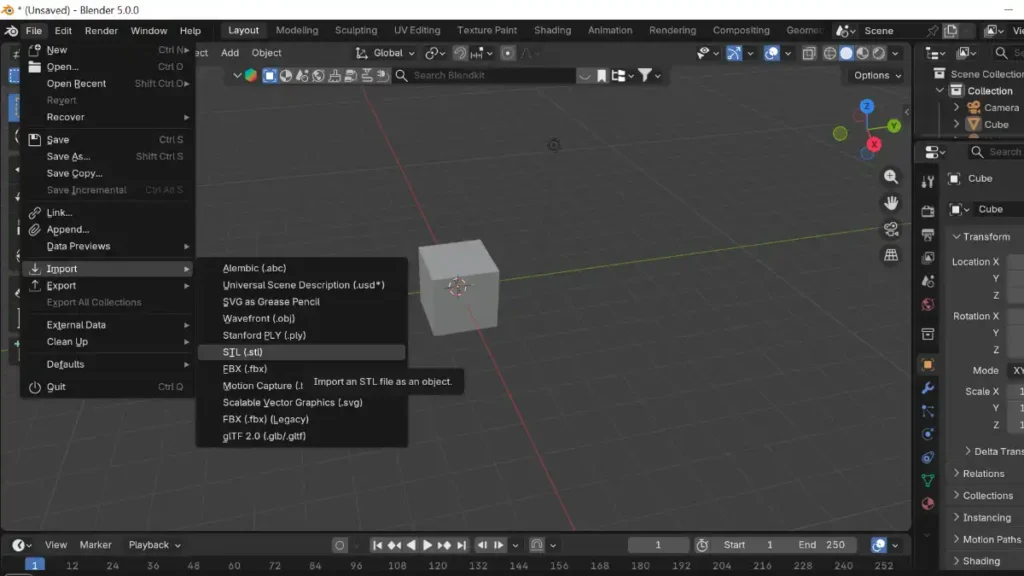Open the Global transform orientation dropdown
Image resolution: width=1024 pixels, height=576 pixels.
click(385, 53)
